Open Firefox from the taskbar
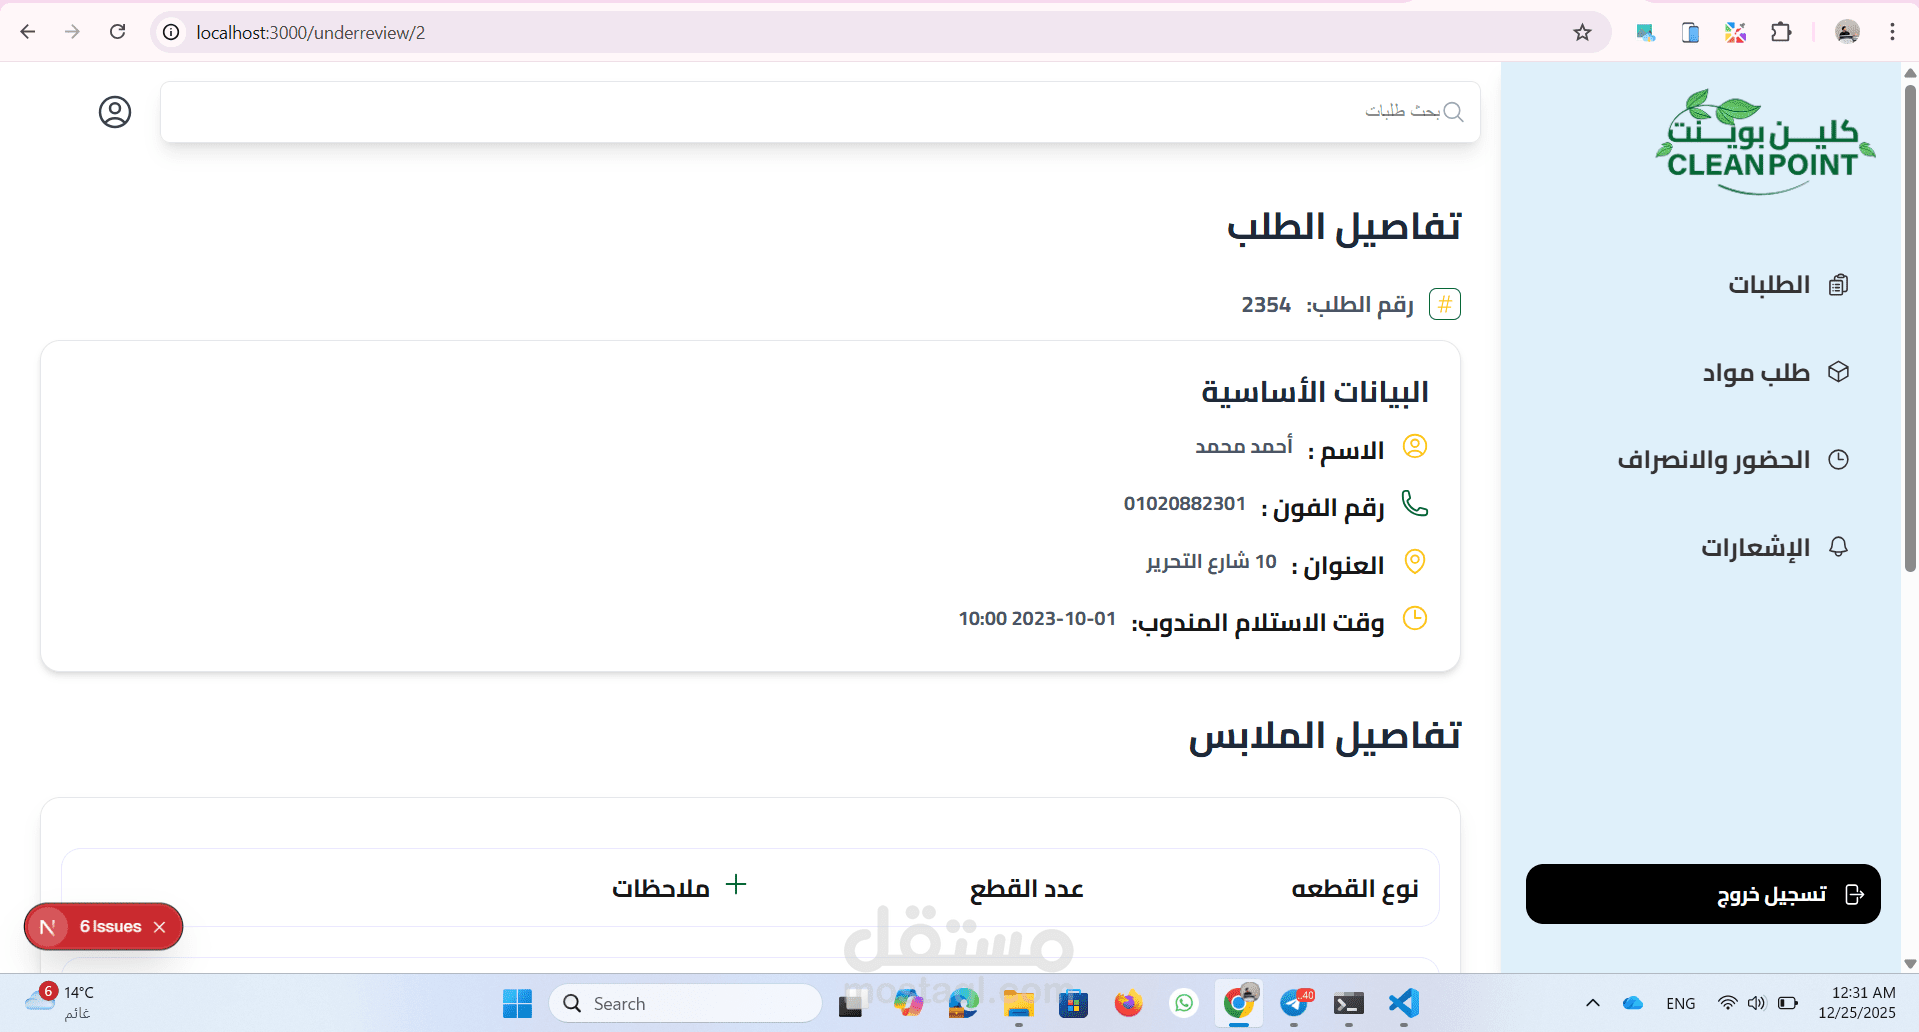Viewport: 1919px width, 1032px height. point(1129,1003)
